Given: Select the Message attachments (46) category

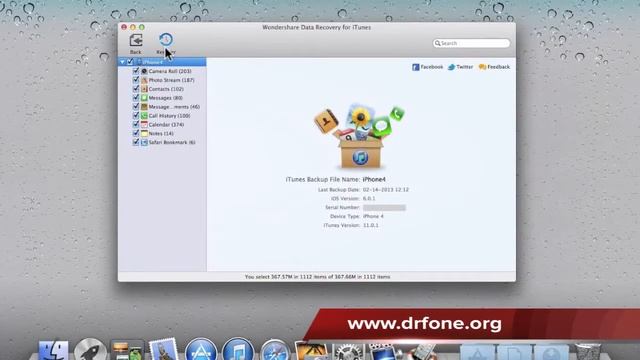Looking at the screenshot, I should pos(174,107).
